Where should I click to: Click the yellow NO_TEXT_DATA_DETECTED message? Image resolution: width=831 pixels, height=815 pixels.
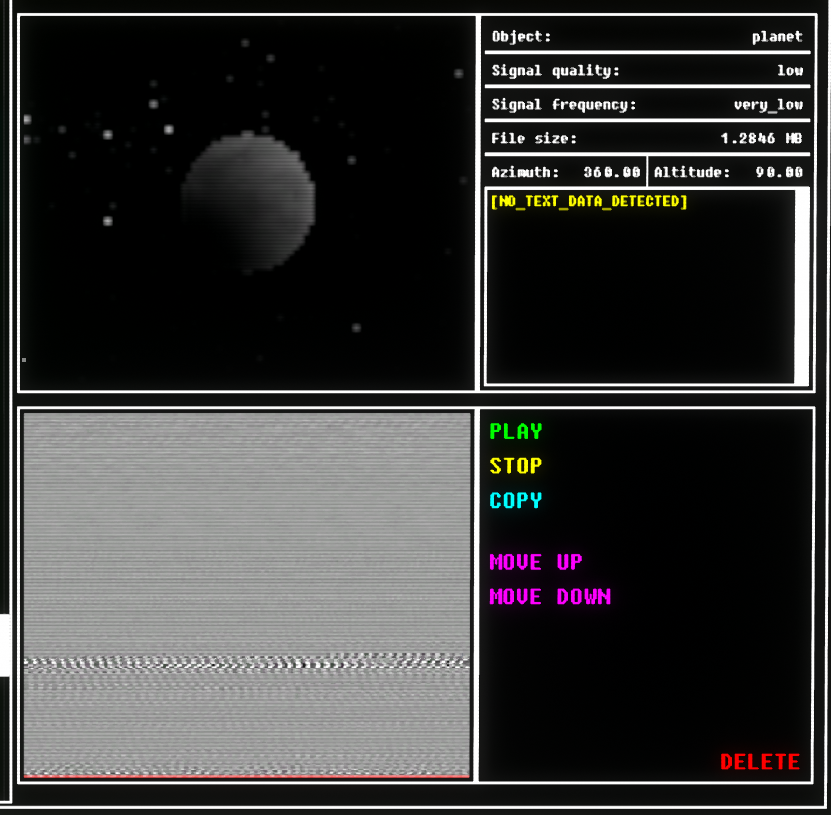[x=589, y=202]
